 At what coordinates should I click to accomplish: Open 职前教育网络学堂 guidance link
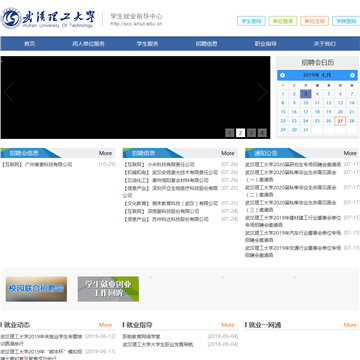141,337
